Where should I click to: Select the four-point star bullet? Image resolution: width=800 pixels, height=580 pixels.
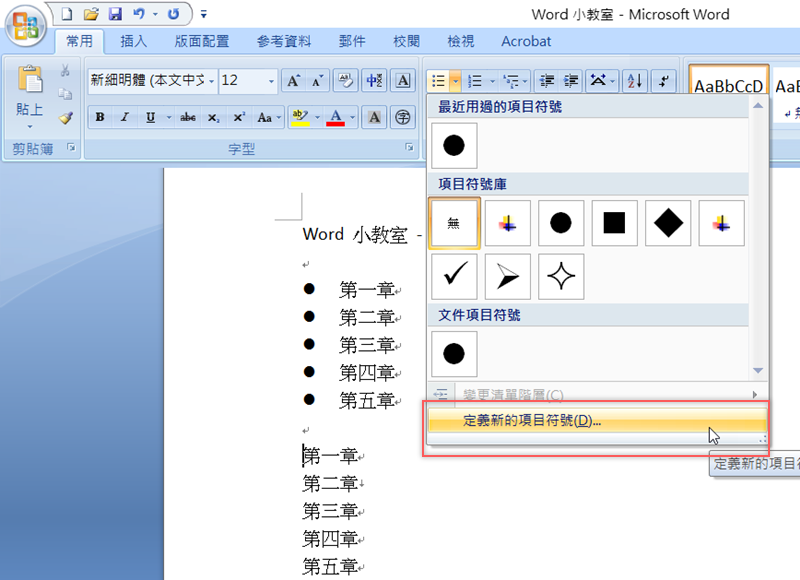point(561,276)
